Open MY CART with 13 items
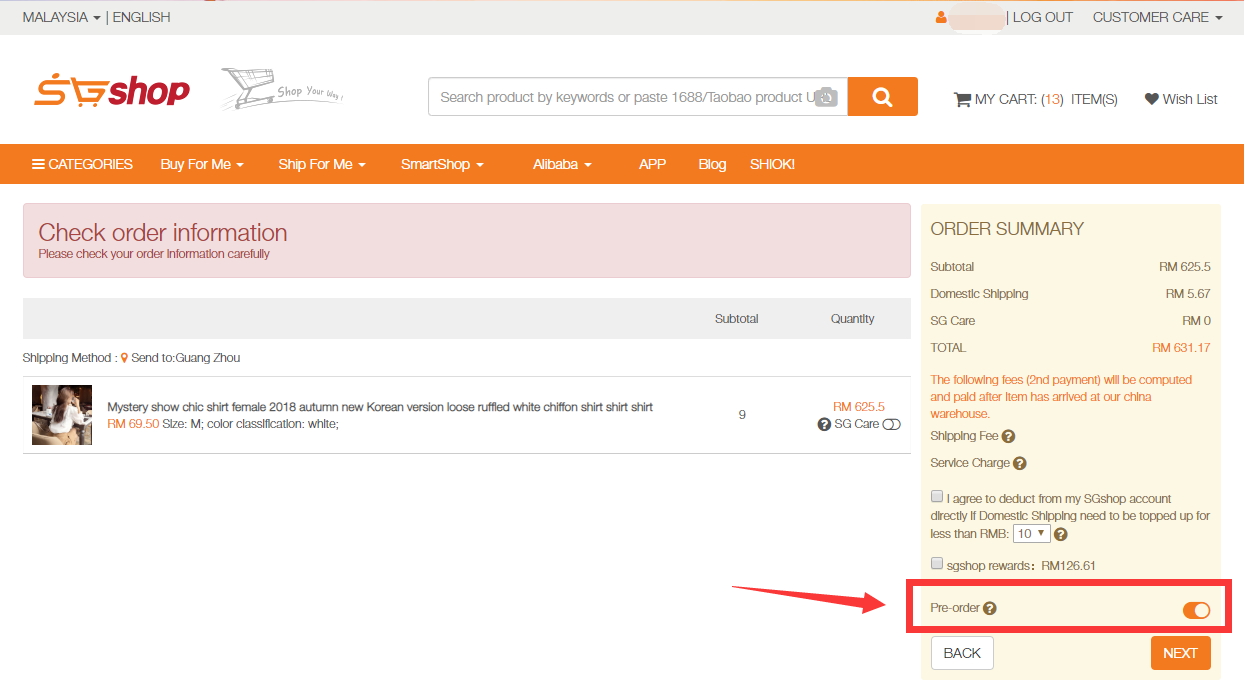 [1036, 99]
